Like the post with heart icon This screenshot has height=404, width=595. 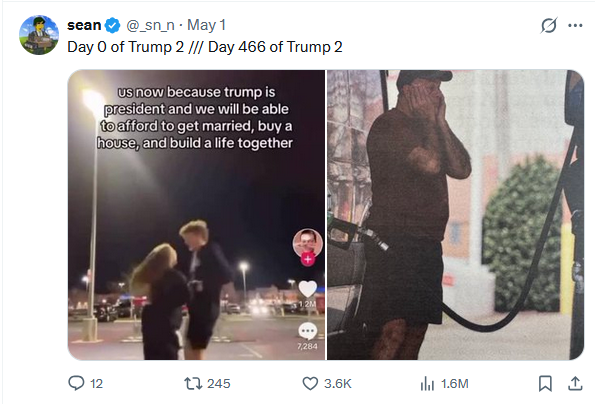point(310,384)
